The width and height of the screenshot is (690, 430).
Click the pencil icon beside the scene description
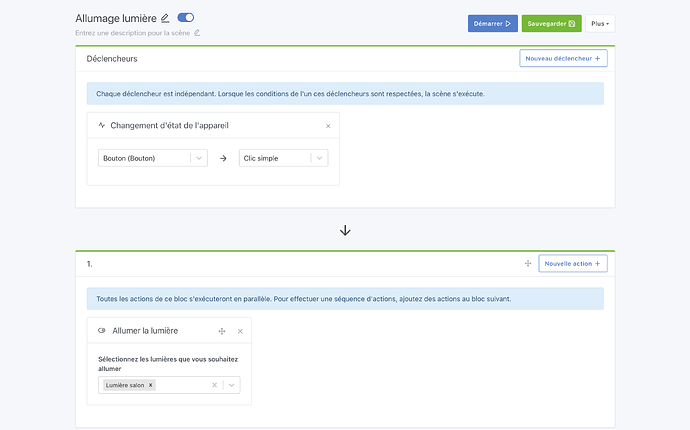point(197,33)
